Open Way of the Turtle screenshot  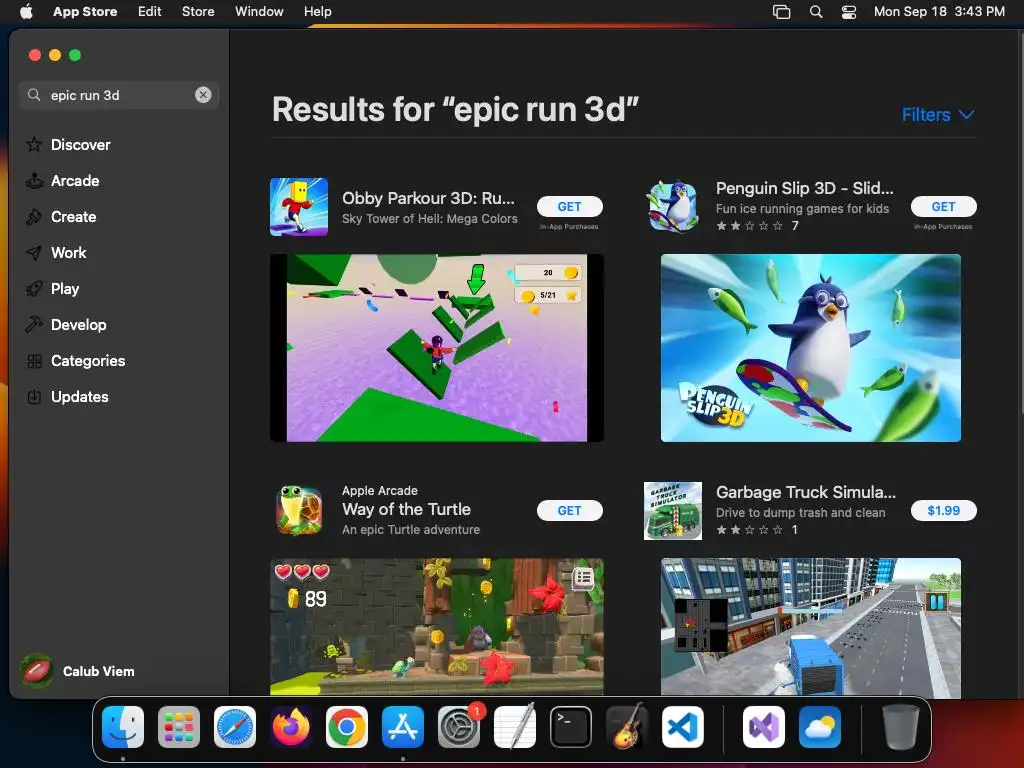point(436,626)
